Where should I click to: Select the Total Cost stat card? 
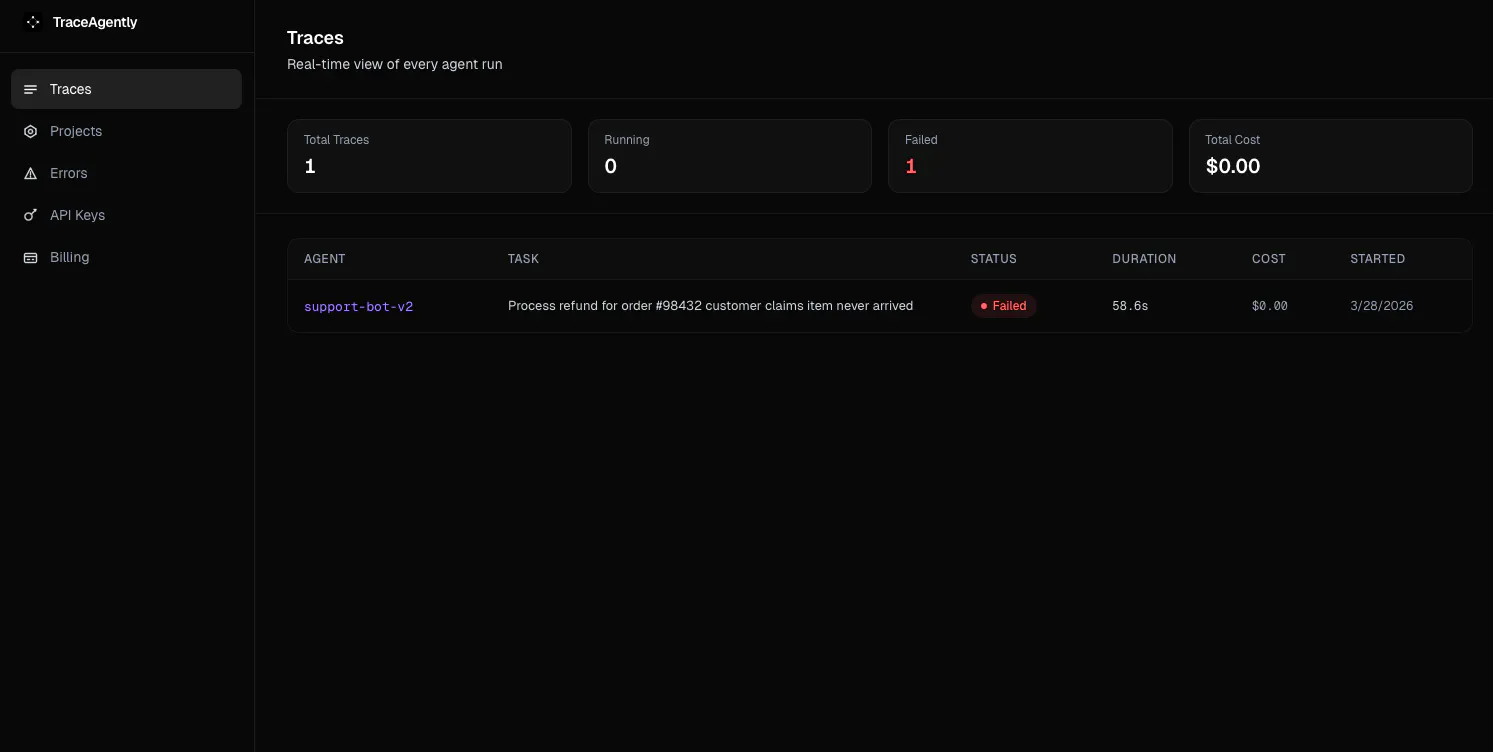click(1331, 156)
